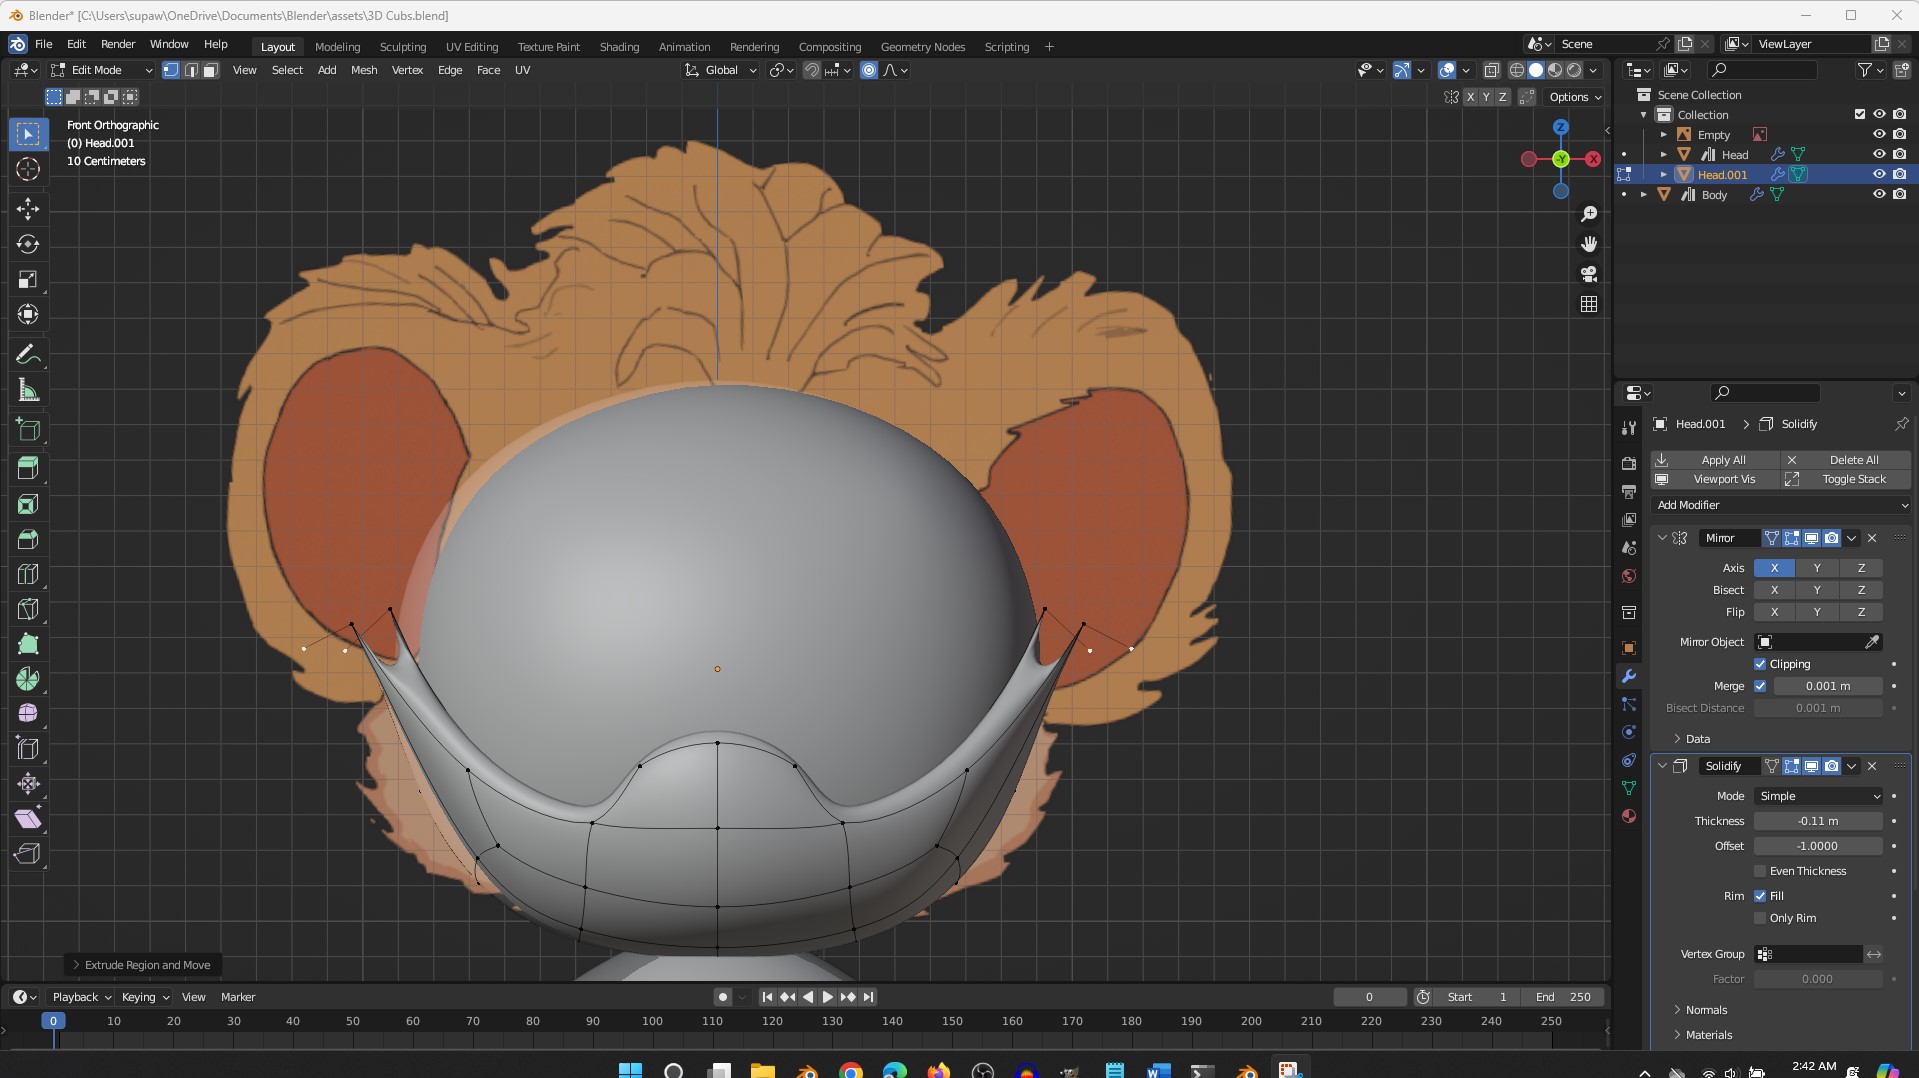
Task: Click the zoom viewport icon
Action: pyautogui.click(x=1589, y=214)
